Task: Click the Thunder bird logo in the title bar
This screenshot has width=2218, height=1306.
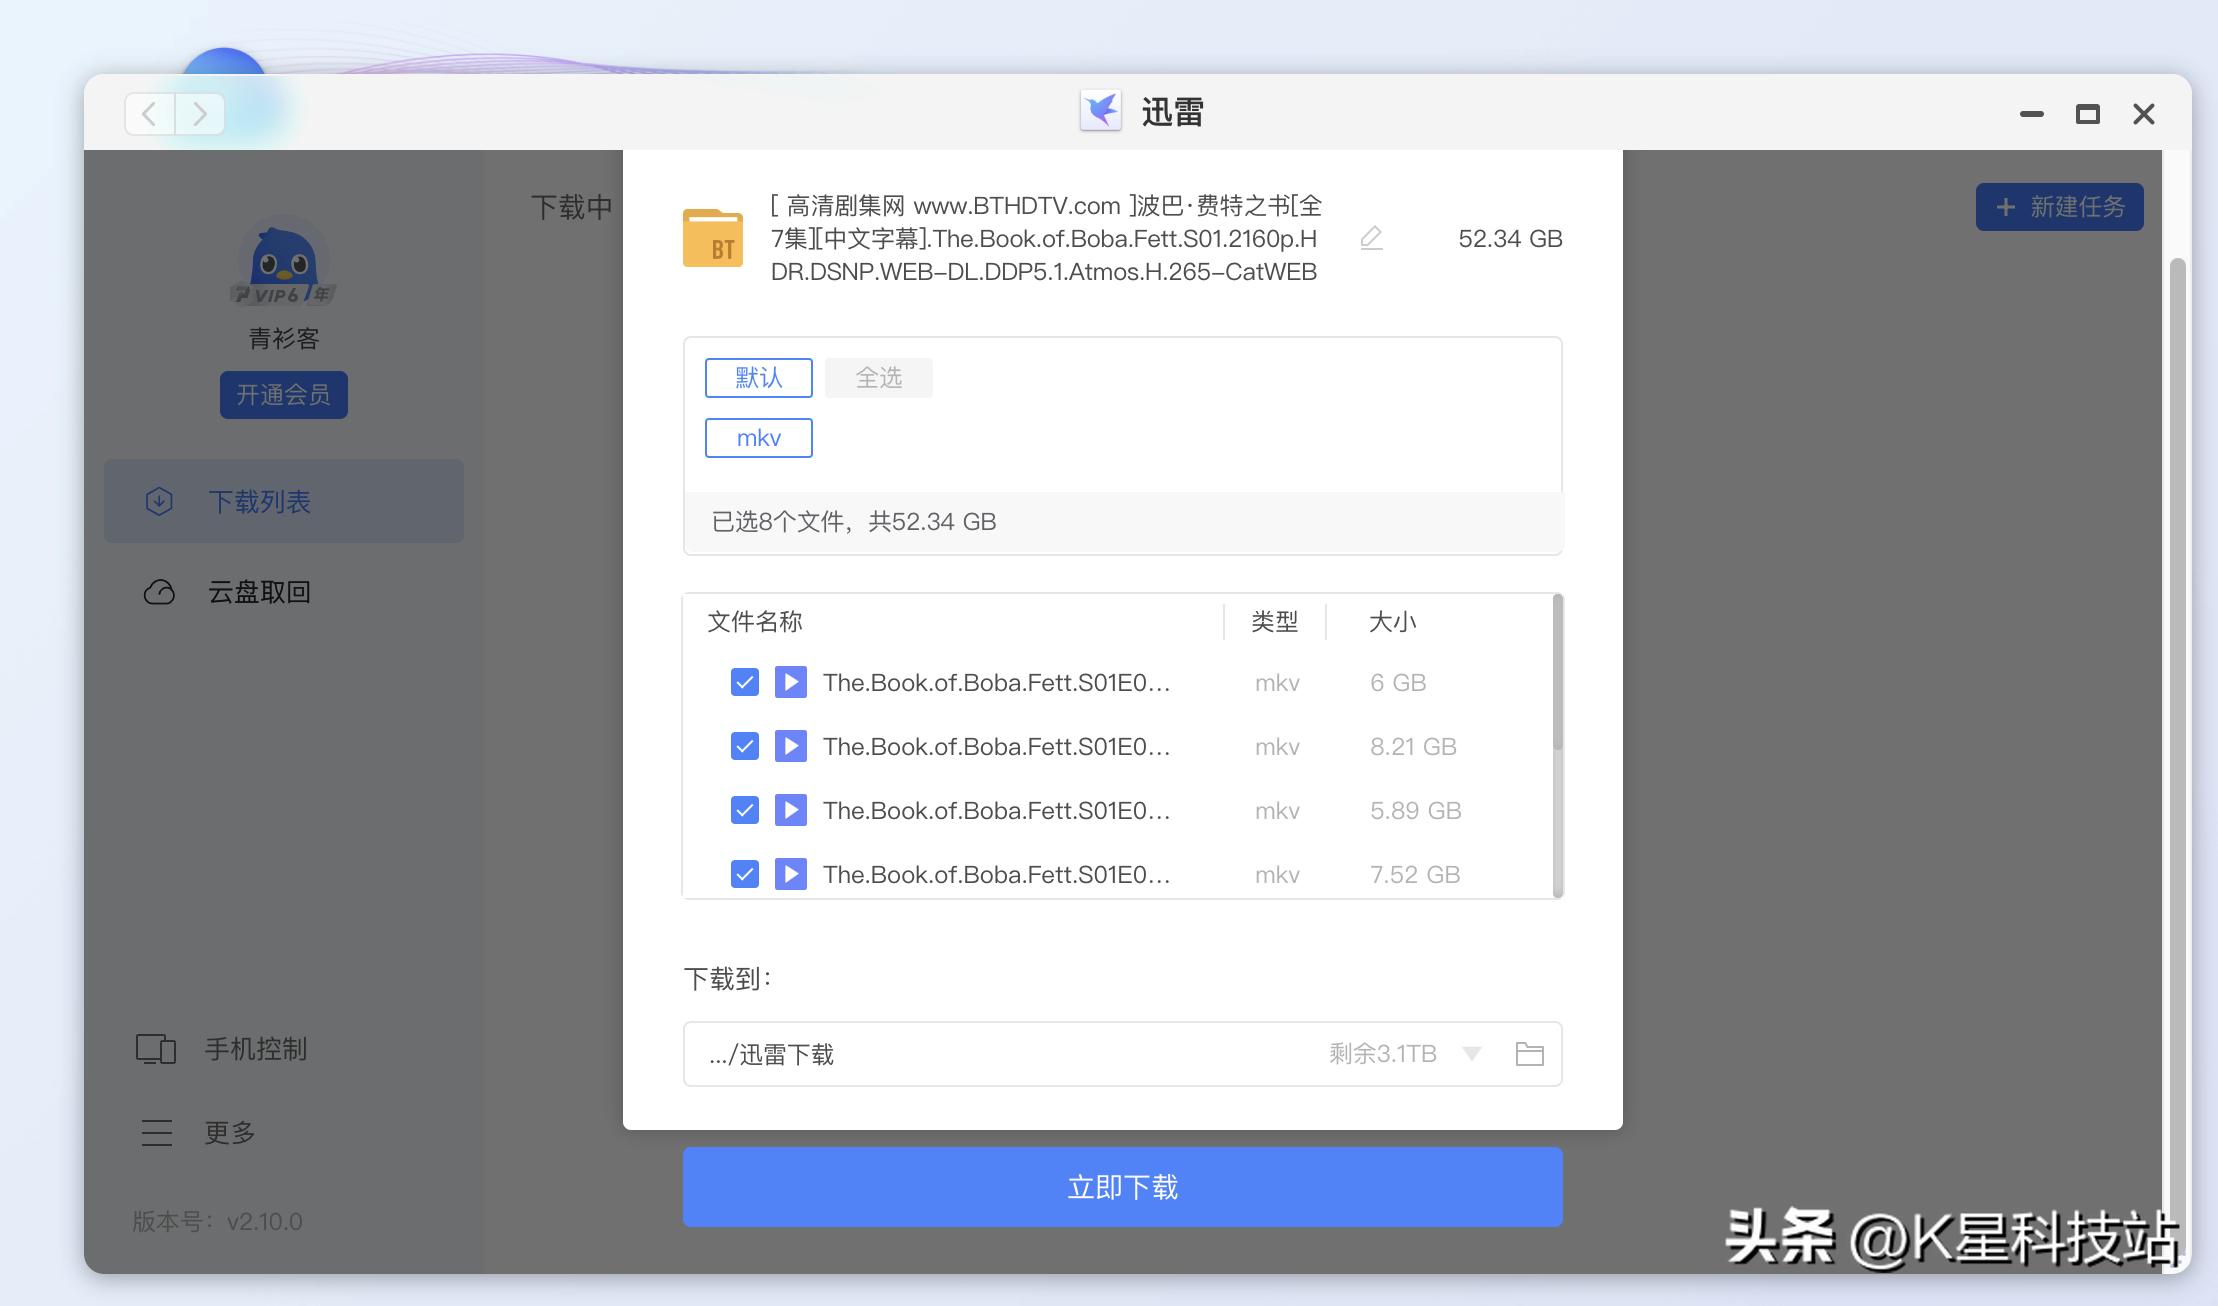Action: pos(1102,112)
